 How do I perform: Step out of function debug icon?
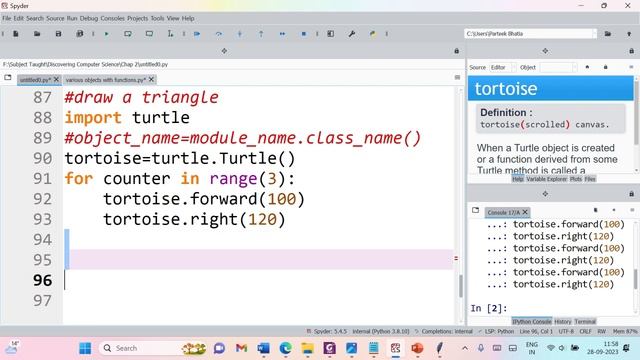261,34
